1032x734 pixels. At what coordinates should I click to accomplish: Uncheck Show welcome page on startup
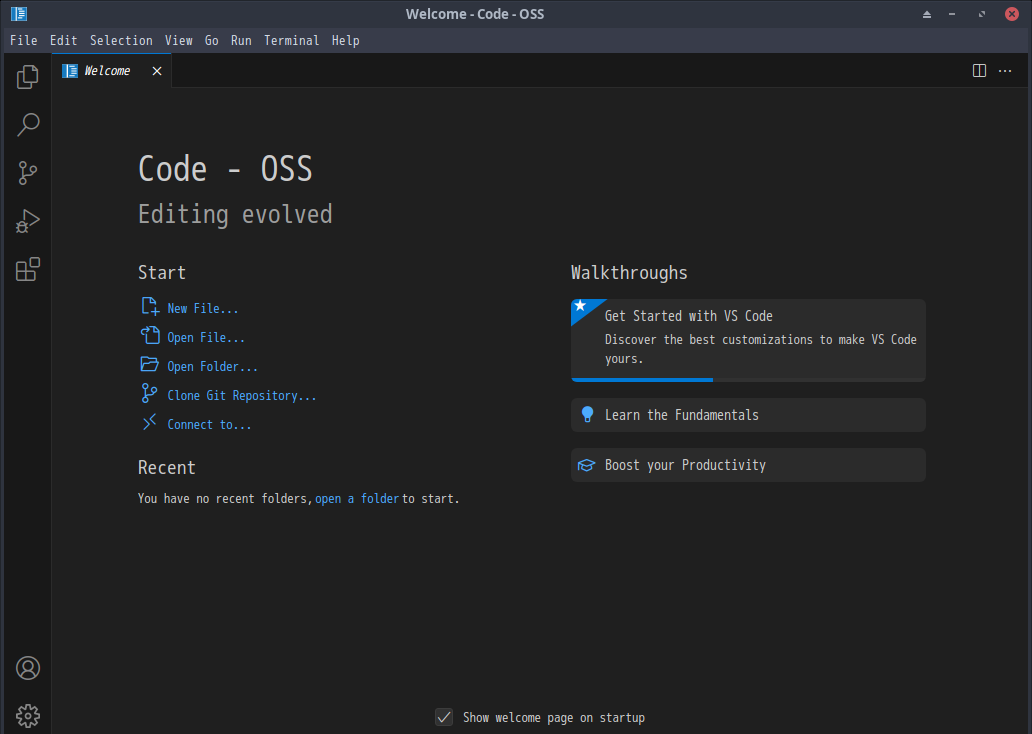point(444,717)
